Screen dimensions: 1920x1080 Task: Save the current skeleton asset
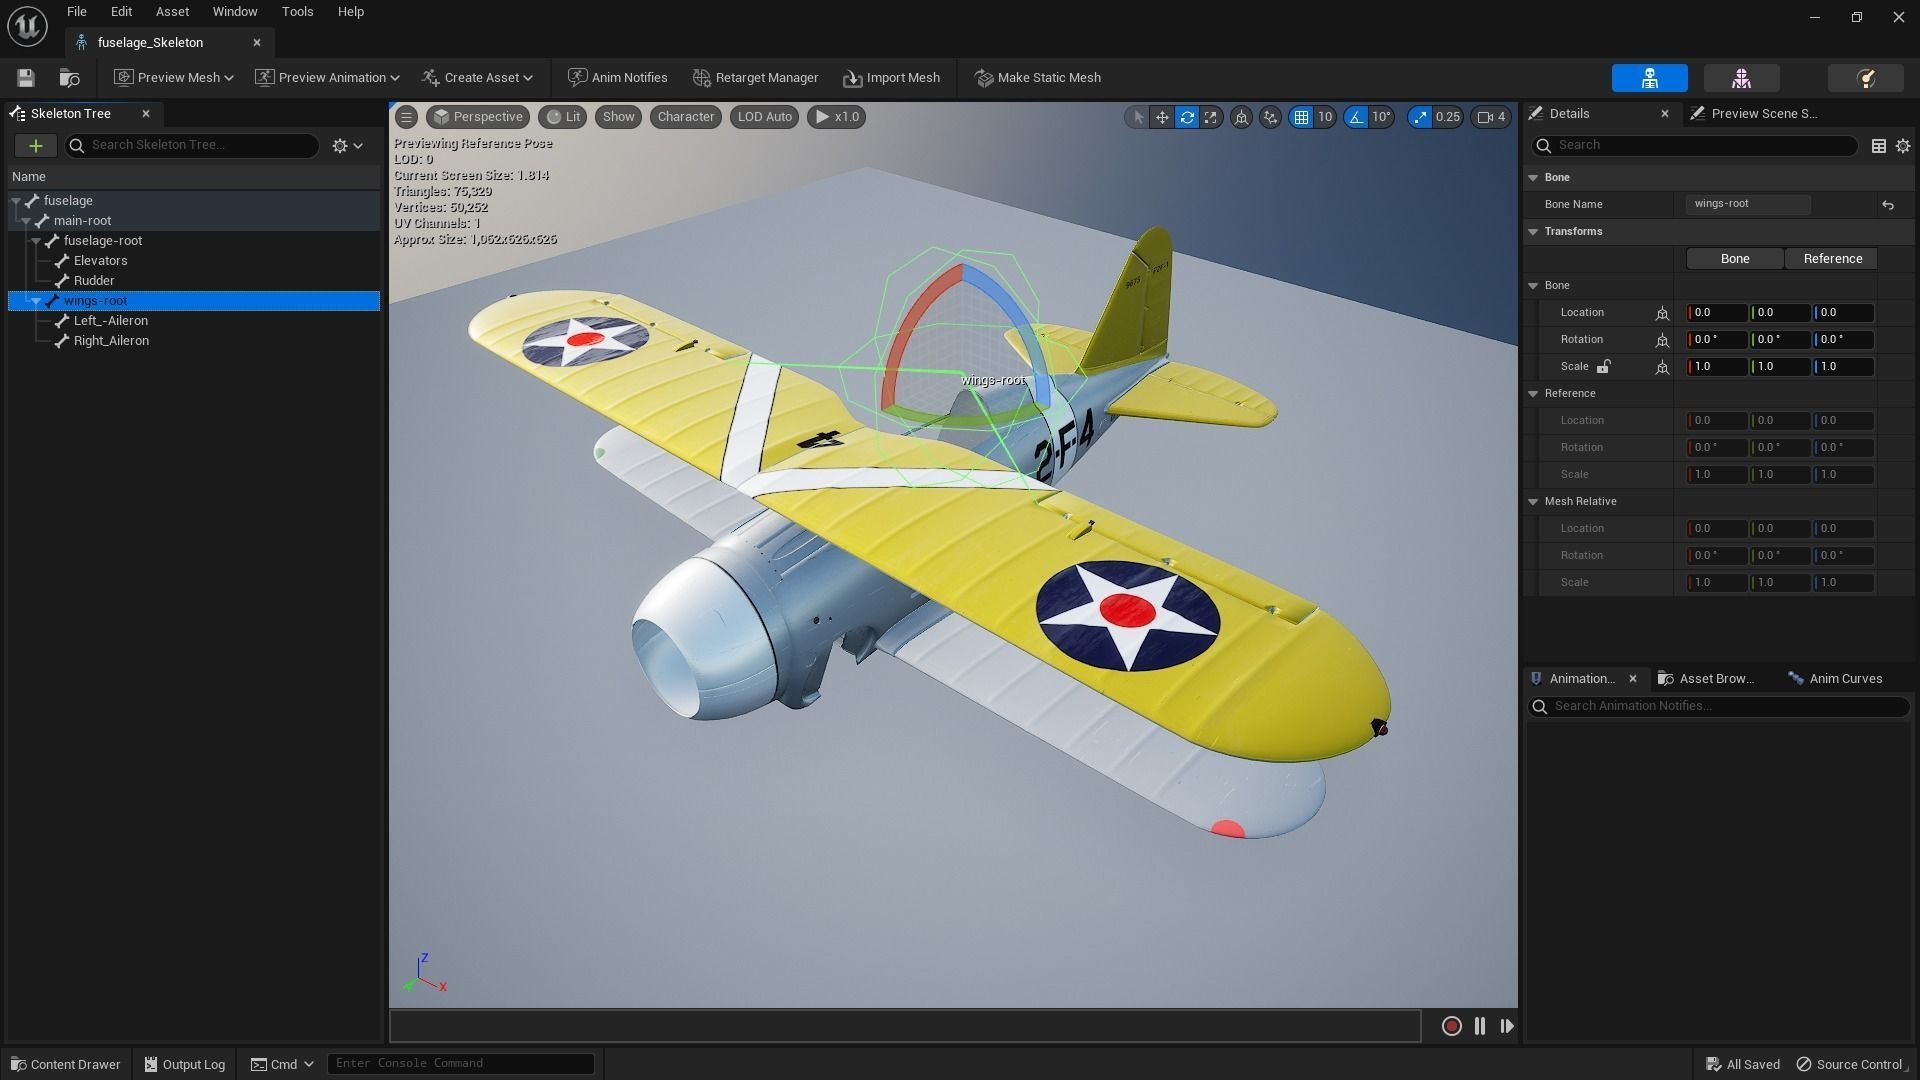point(26,78)
